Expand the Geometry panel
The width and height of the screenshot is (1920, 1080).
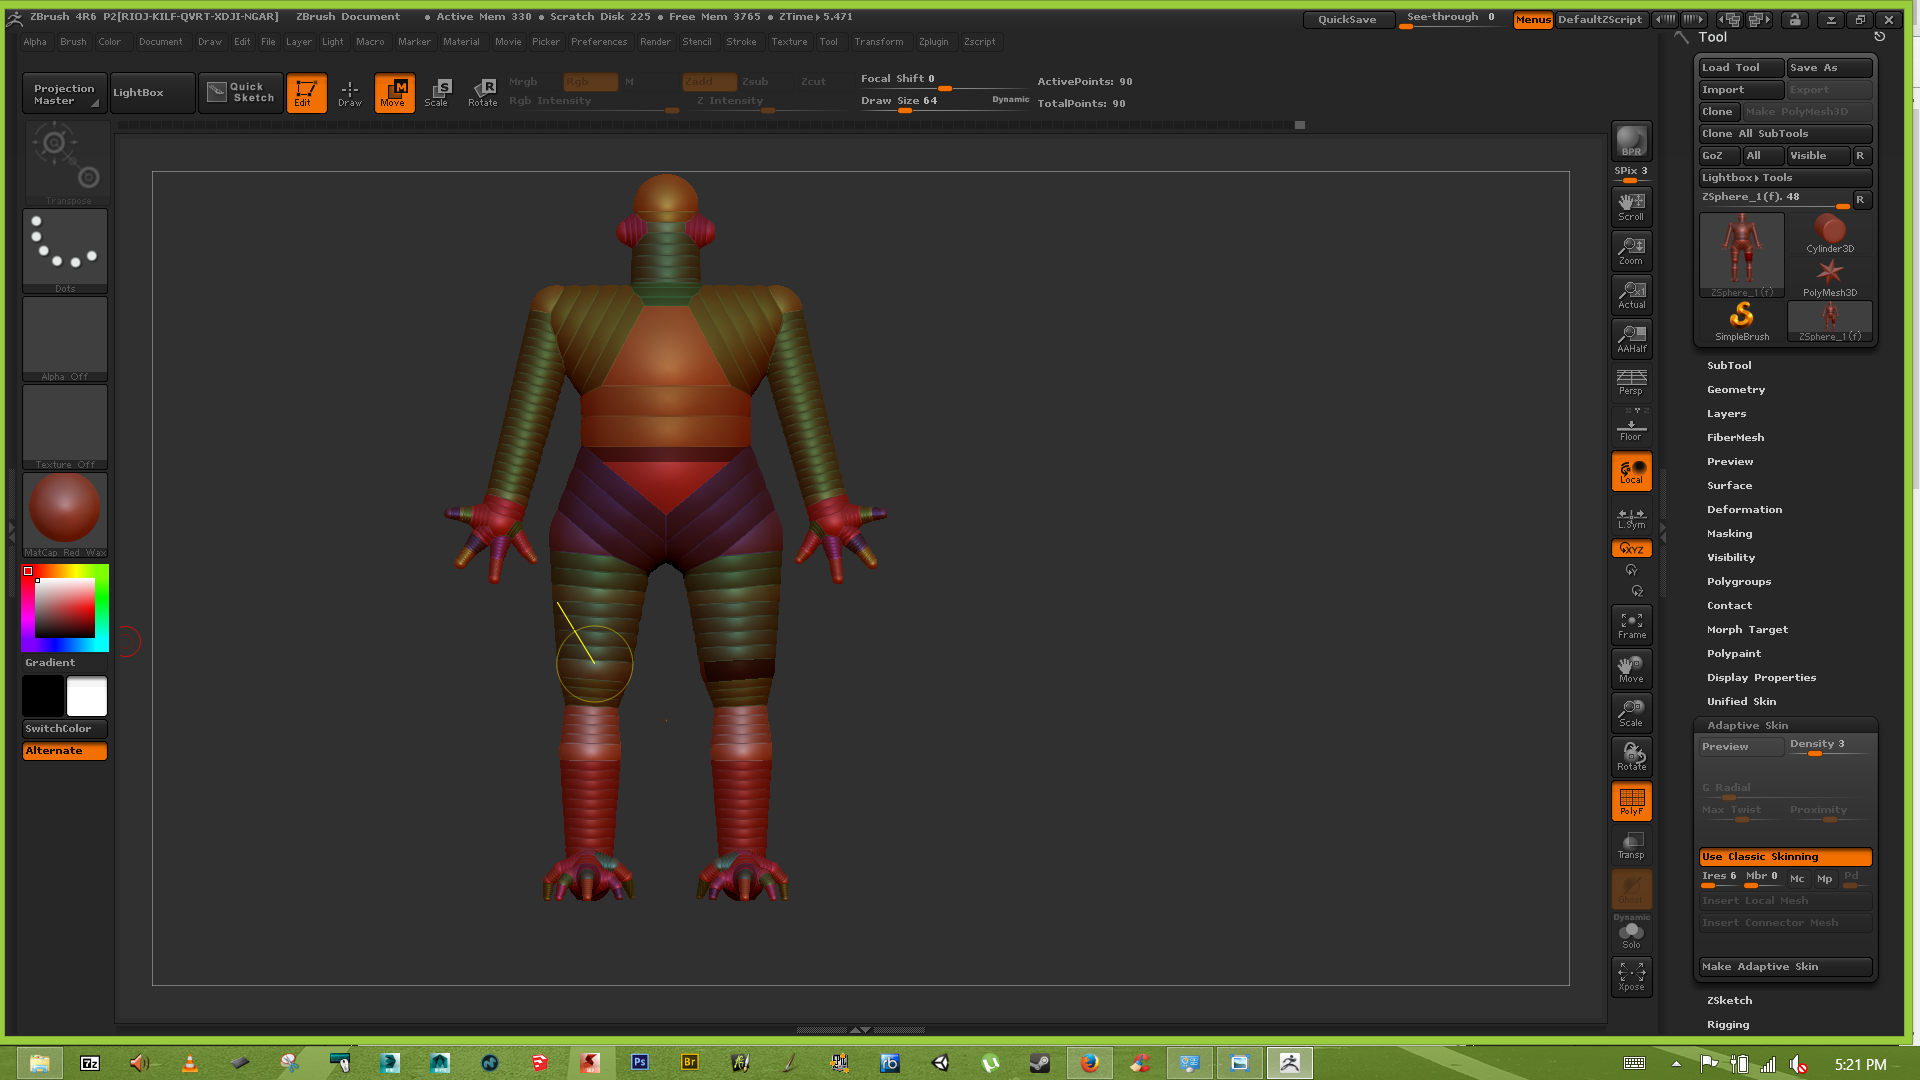coord(1736,389)
